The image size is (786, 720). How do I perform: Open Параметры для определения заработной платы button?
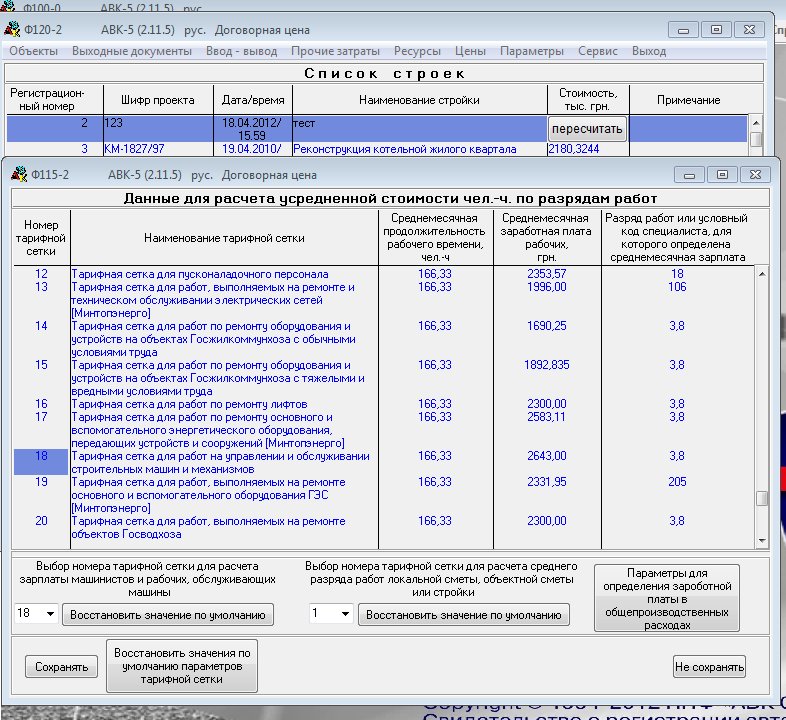667,597
